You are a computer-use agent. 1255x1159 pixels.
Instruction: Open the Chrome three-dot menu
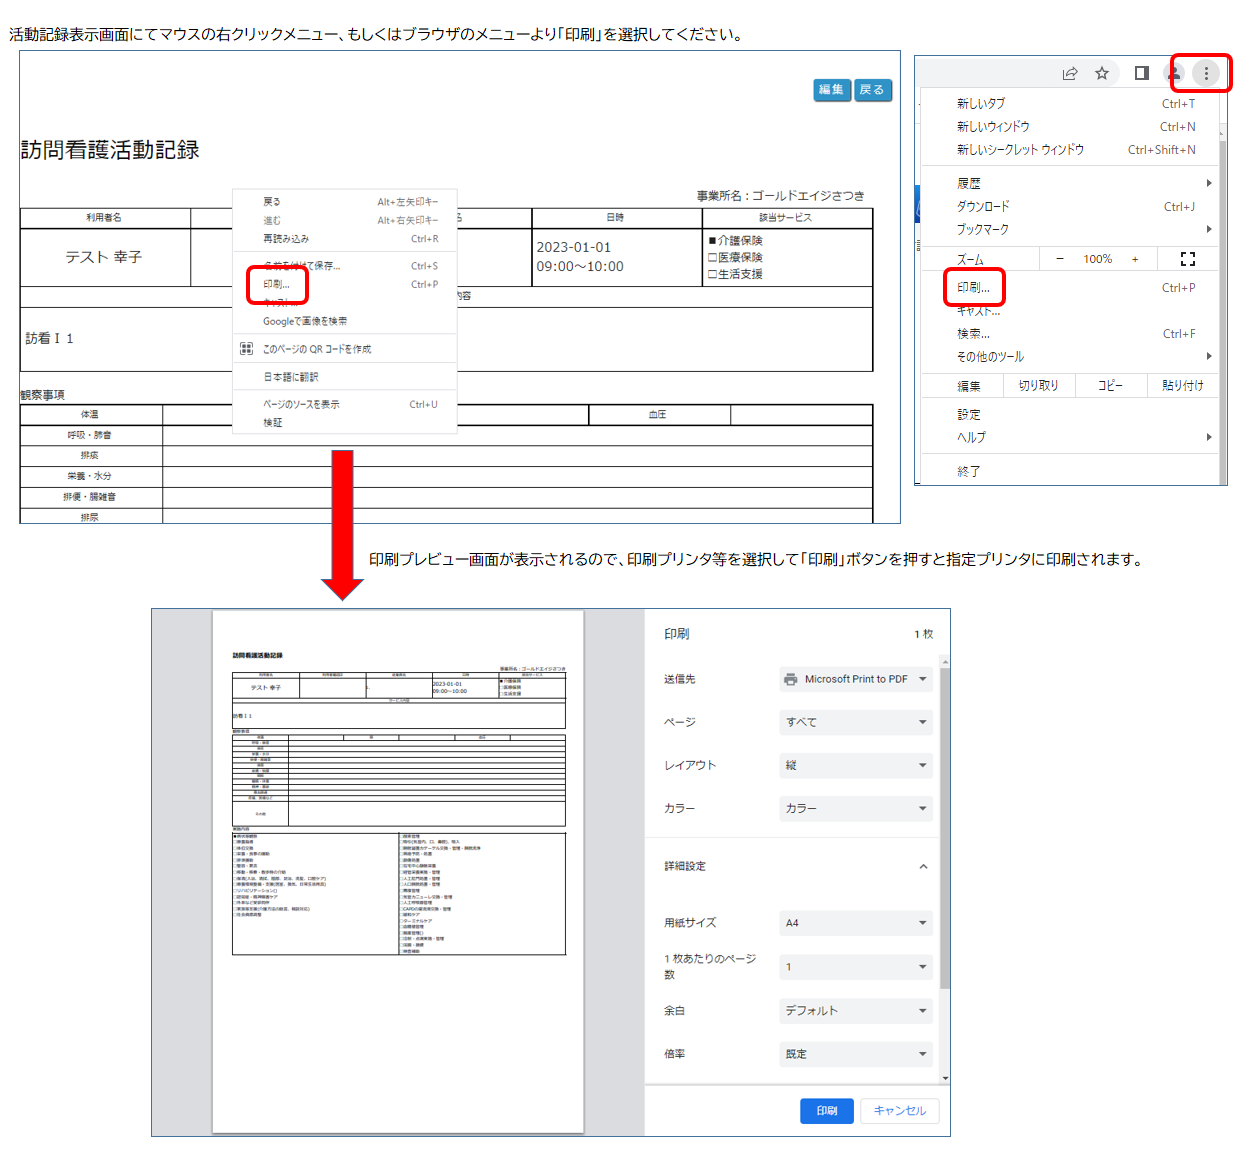[x=1206, y=73]
